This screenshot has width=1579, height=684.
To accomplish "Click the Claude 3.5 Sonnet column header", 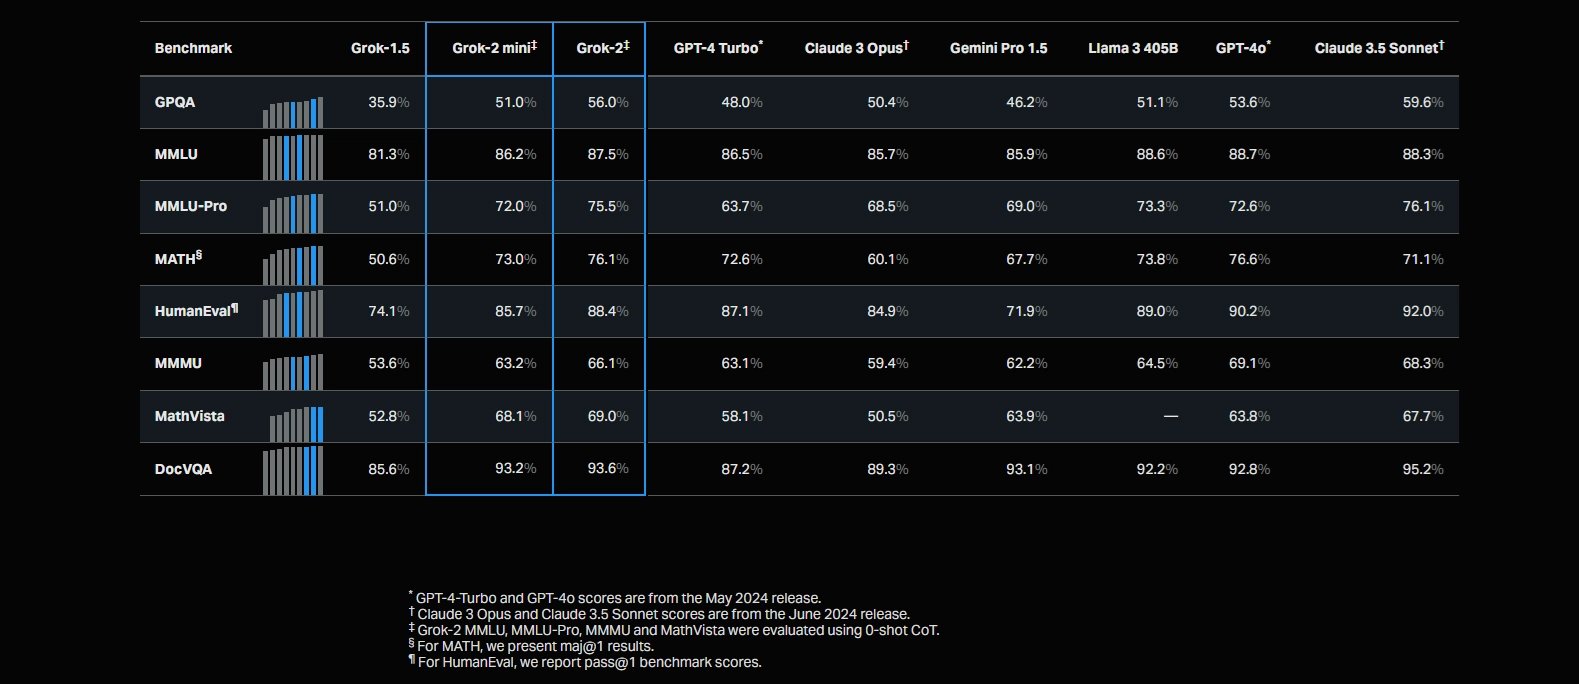I will [x=1378, y=48].
